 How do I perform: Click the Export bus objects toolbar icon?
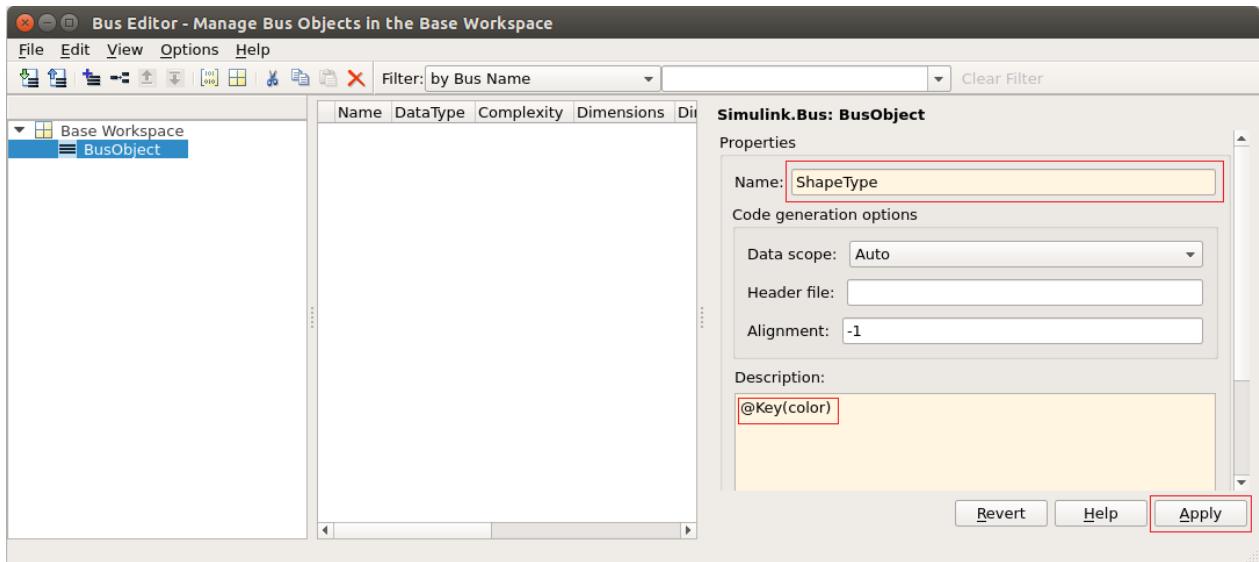(57, 78)
